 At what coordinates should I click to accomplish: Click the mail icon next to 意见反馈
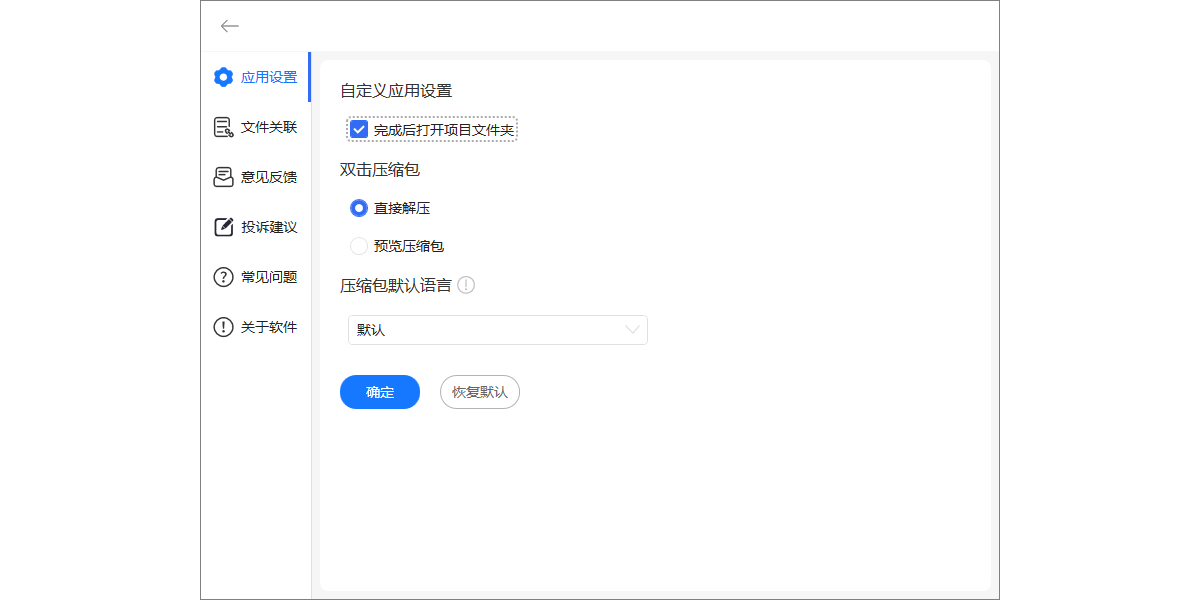pos(223,177)
